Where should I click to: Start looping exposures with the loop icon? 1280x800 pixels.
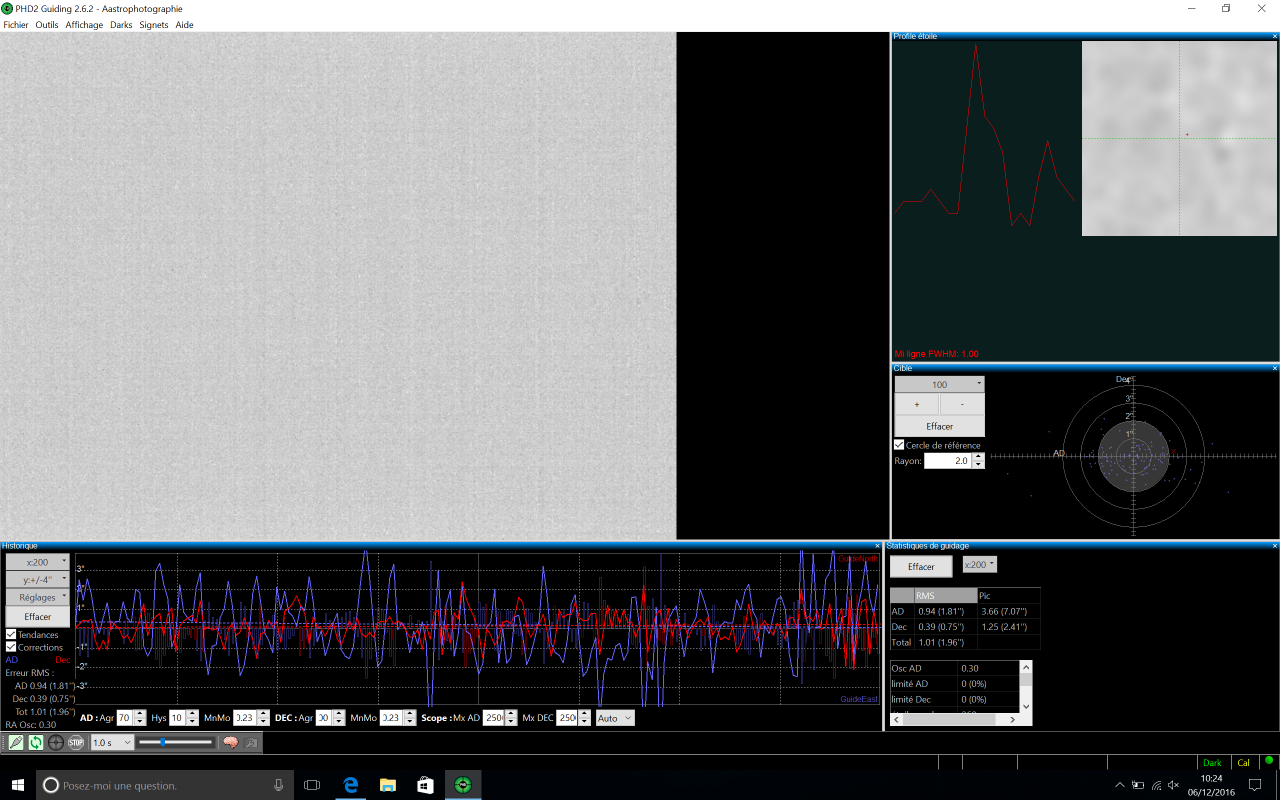[x=36, y=742]
